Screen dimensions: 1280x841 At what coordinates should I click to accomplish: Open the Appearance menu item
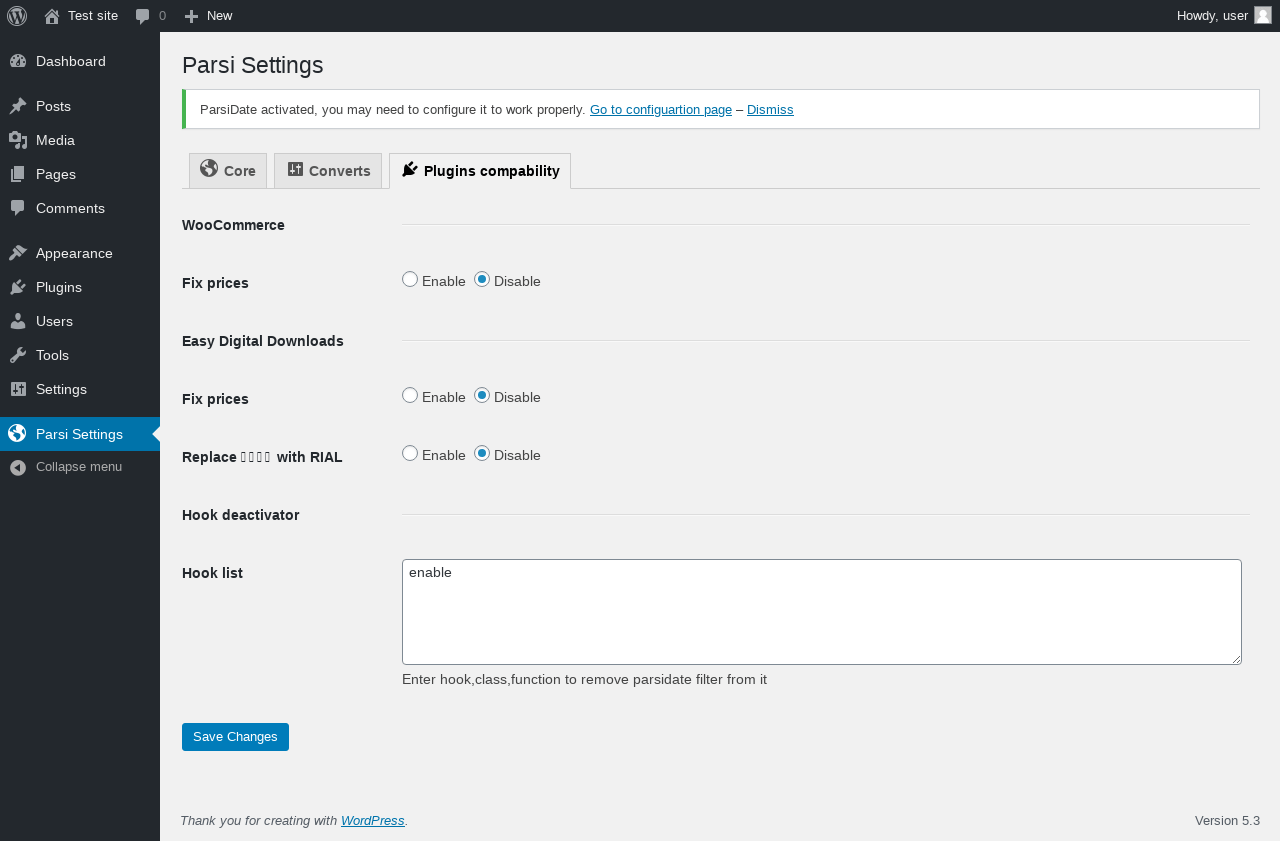(74, 253)
